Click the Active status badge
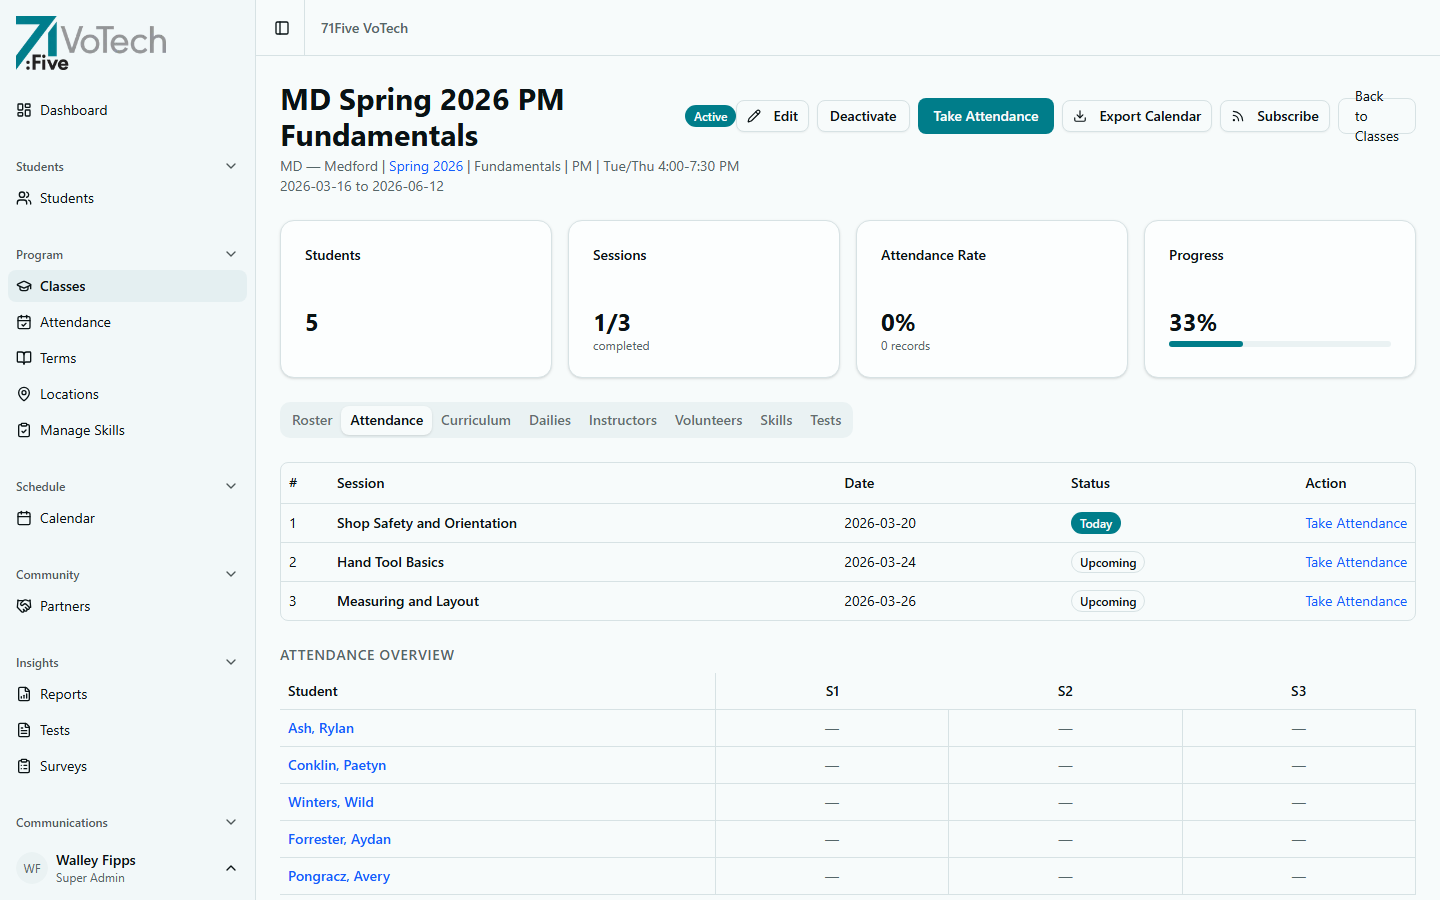The height and width of the screenshot is (900, 1440). click(710, 116)
